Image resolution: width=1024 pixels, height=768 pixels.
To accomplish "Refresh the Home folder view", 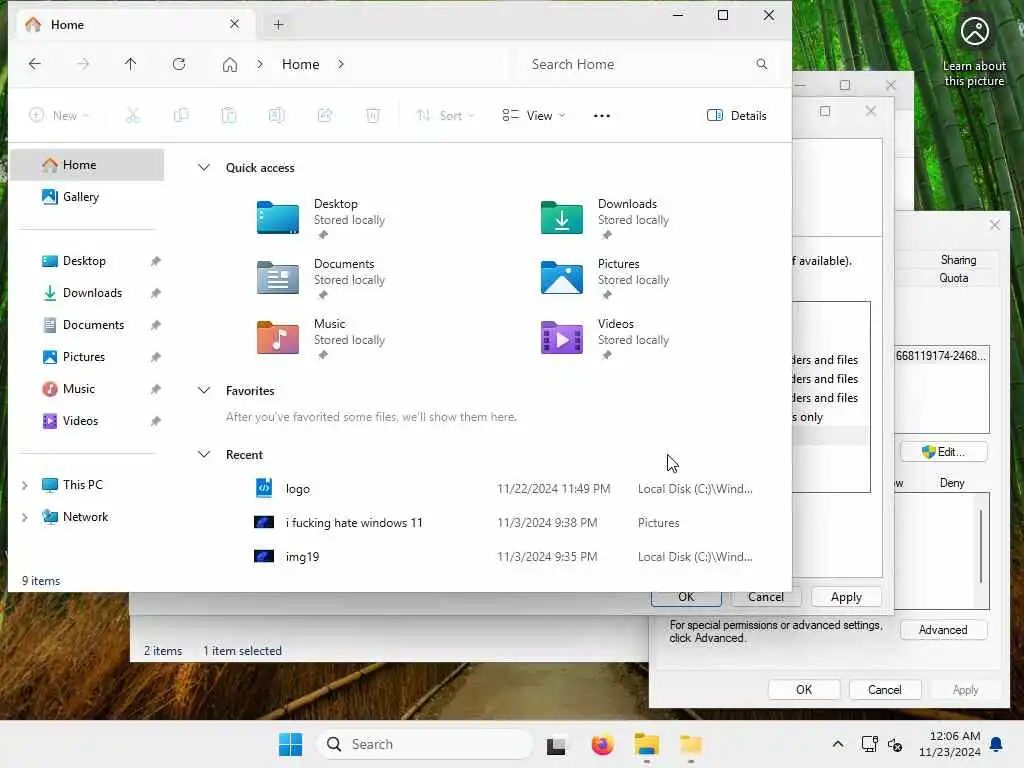I will click(x=179, y=64).
